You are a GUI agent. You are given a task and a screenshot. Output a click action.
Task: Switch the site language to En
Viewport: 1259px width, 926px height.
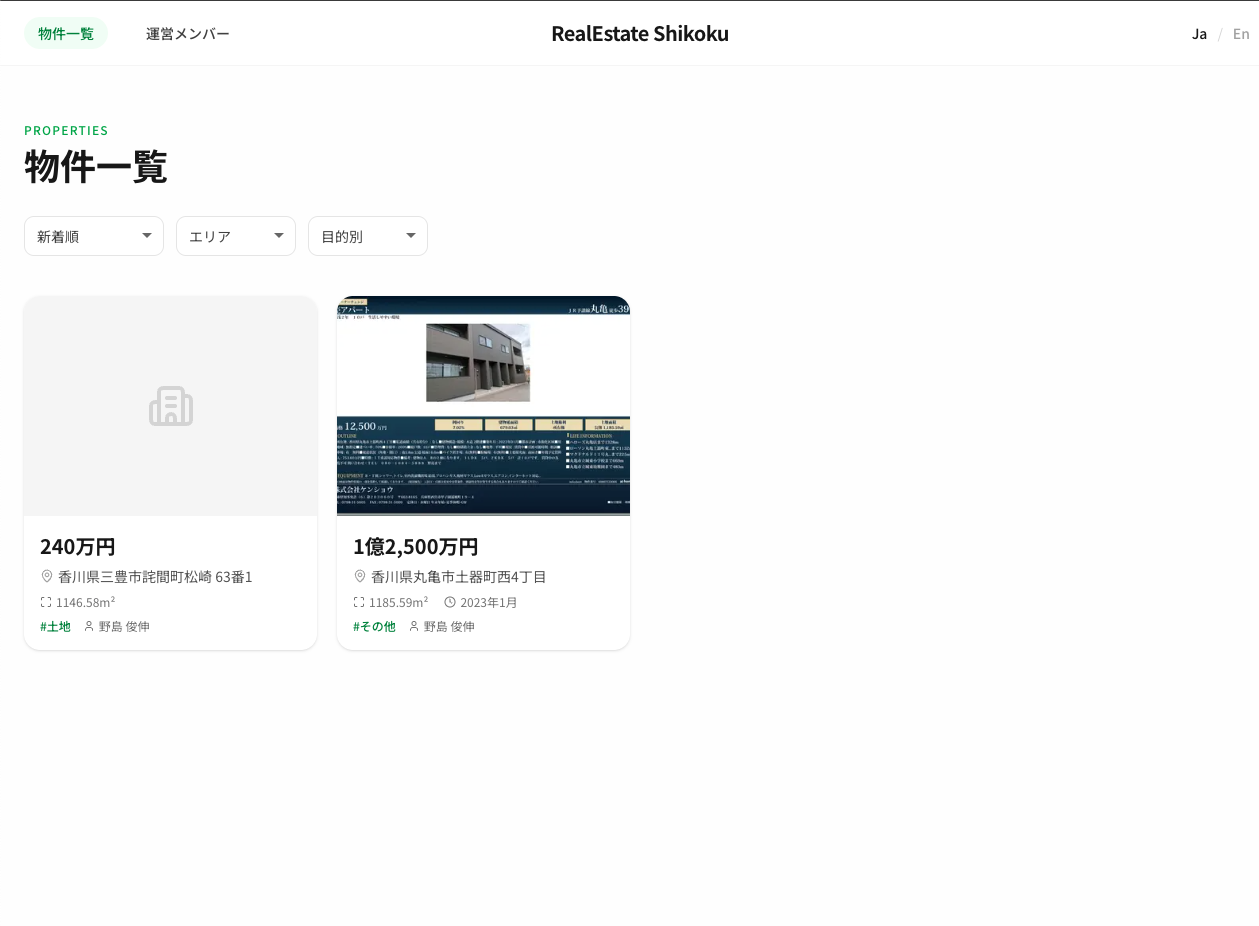[1240, 33]
